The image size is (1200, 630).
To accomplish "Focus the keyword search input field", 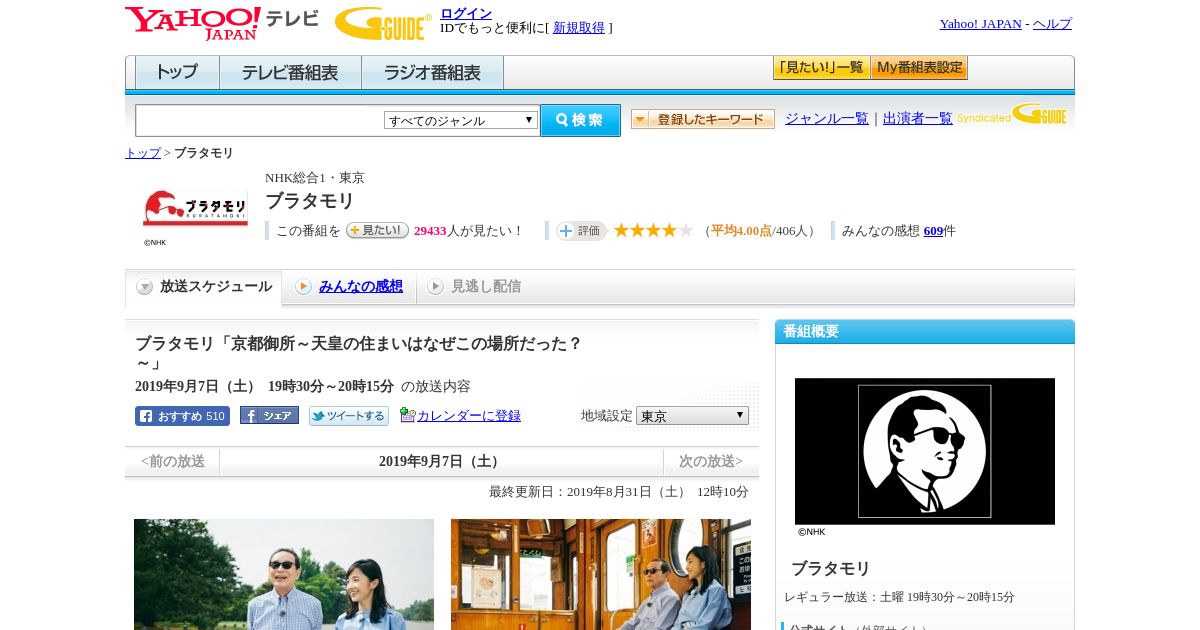I will (x=259, y=120).
